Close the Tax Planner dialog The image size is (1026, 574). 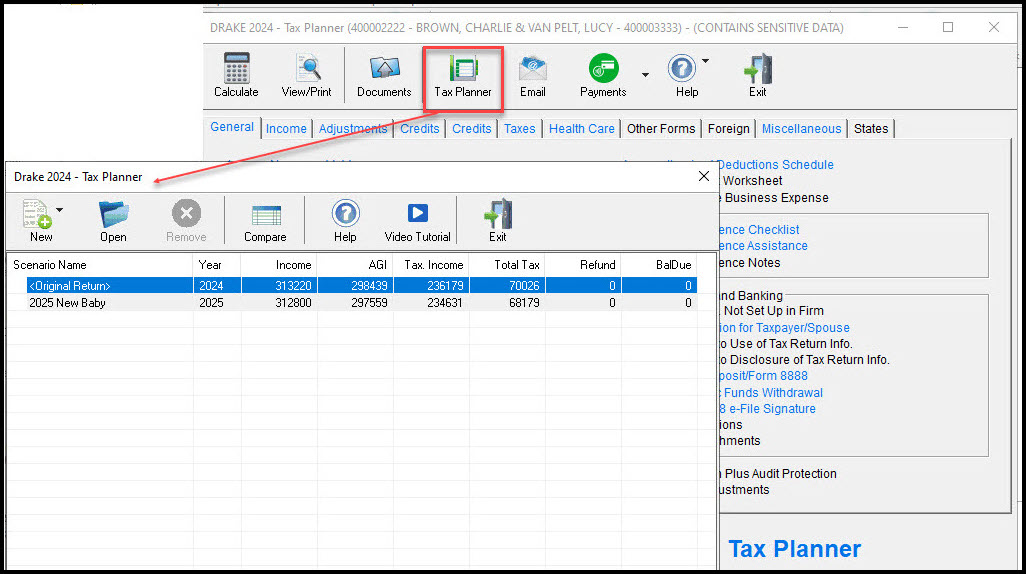(703, 176)
